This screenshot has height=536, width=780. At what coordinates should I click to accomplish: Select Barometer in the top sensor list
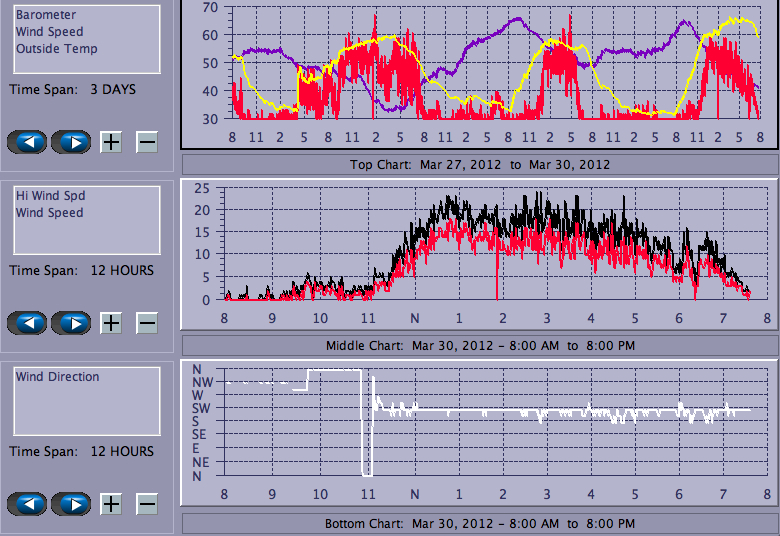pyautogui.click(x=46, y=15)
